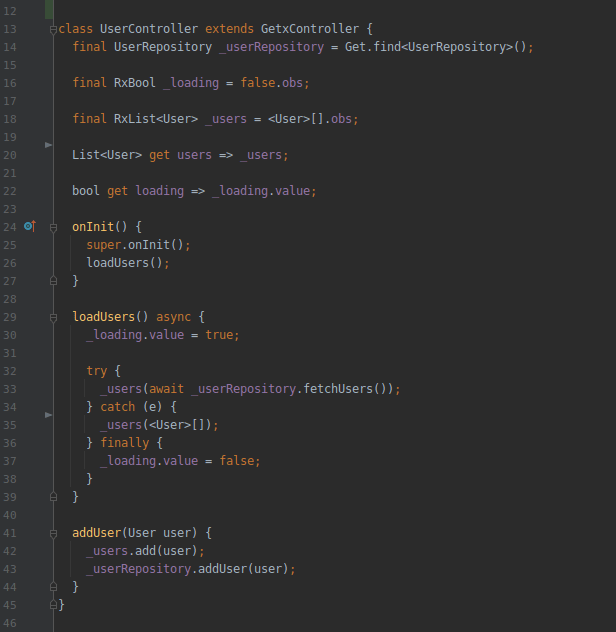Click false.obs initializer on line 16

pyautogui.click(x=271, y=83)
